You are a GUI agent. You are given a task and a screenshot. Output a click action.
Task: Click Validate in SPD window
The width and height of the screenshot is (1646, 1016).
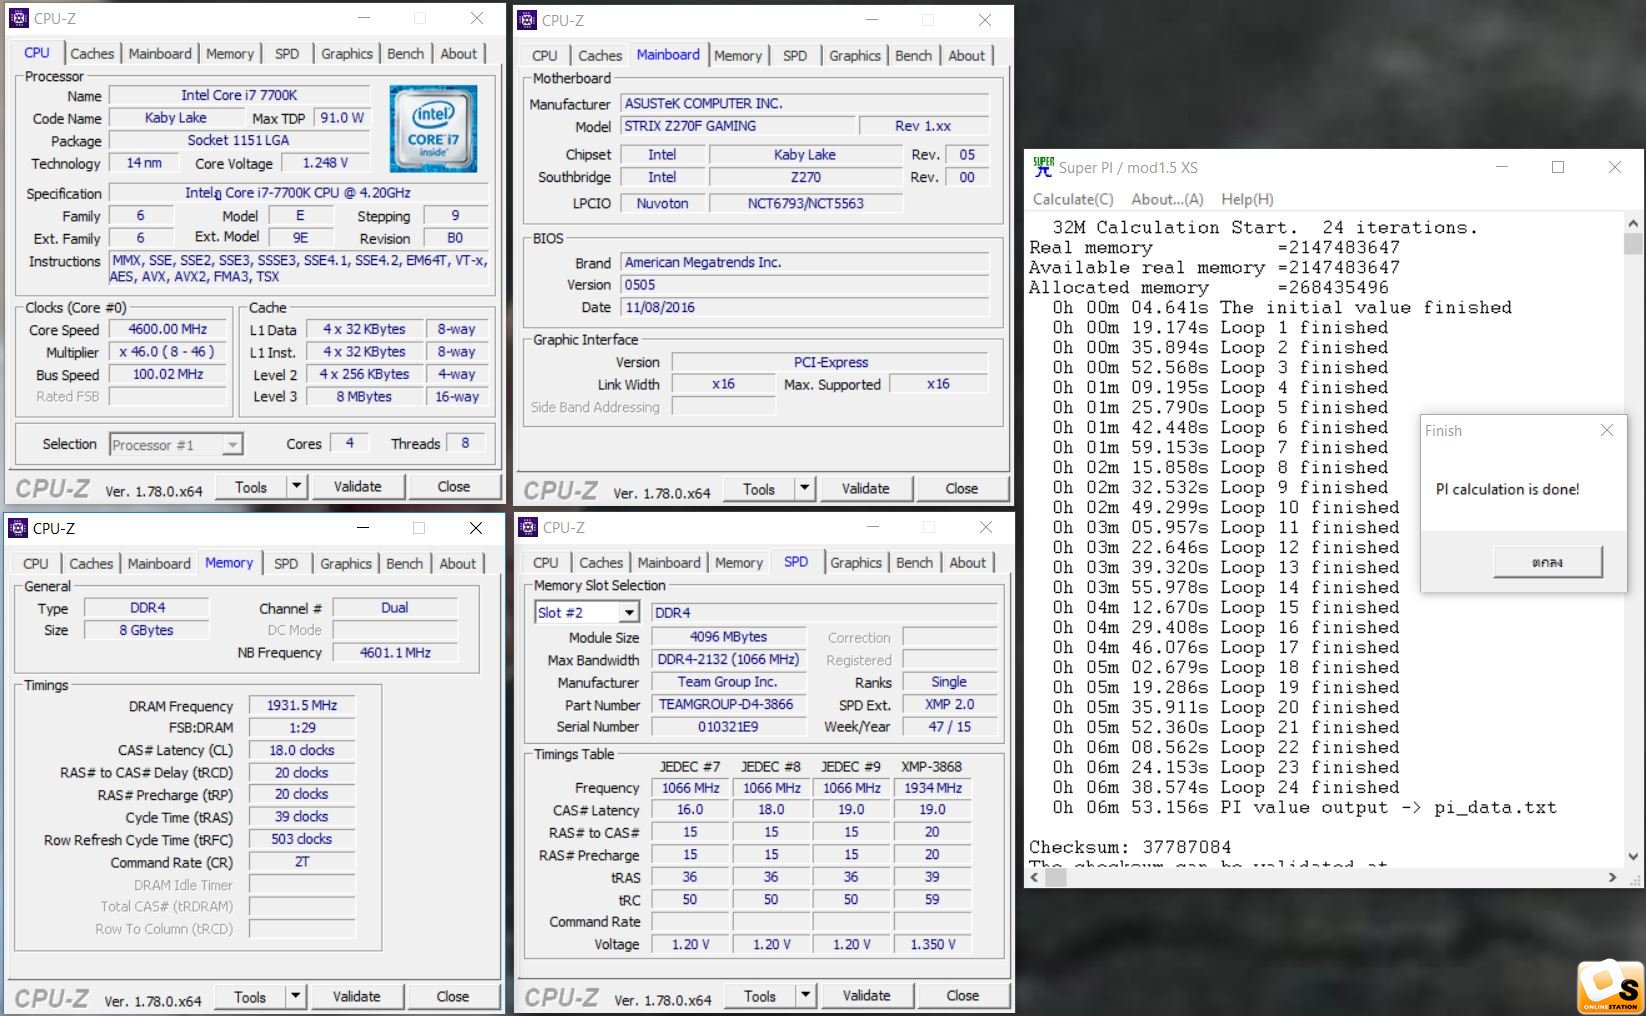coord(867,996)
